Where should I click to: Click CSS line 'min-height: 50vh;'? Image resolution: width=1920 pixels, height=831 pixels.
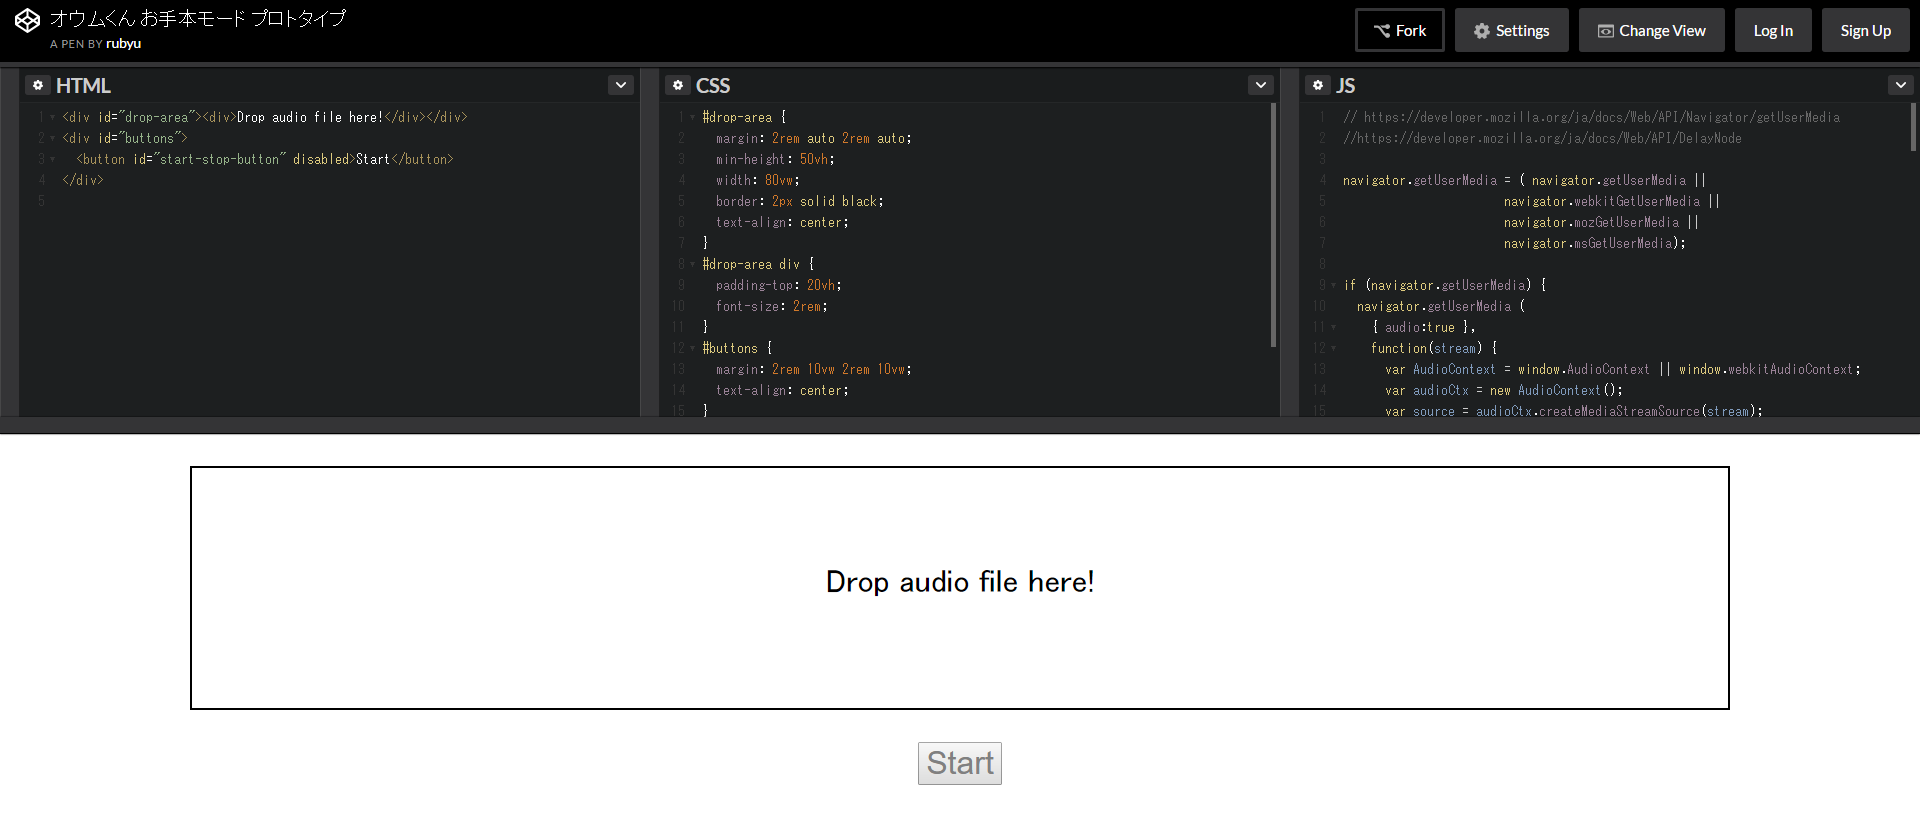(775, 159)
